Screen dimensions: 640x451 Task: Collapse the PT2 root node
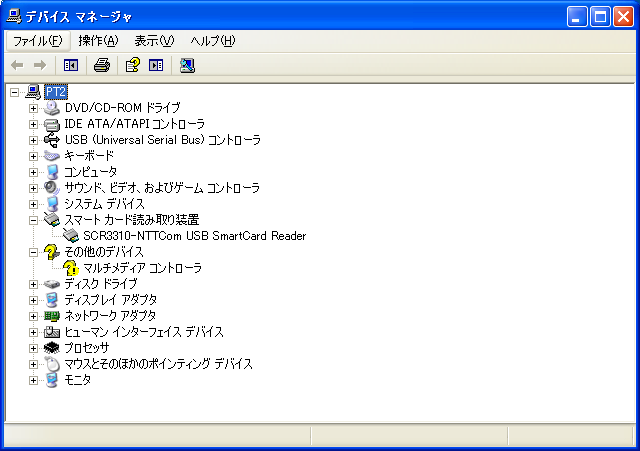(14, 92)
